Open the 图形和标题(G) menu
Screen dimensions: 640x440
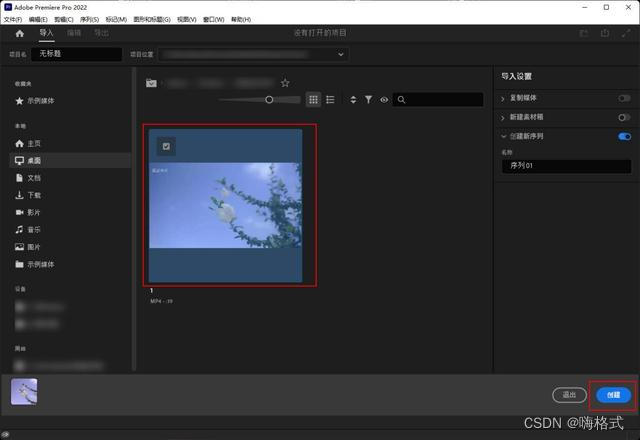(152, 19)
